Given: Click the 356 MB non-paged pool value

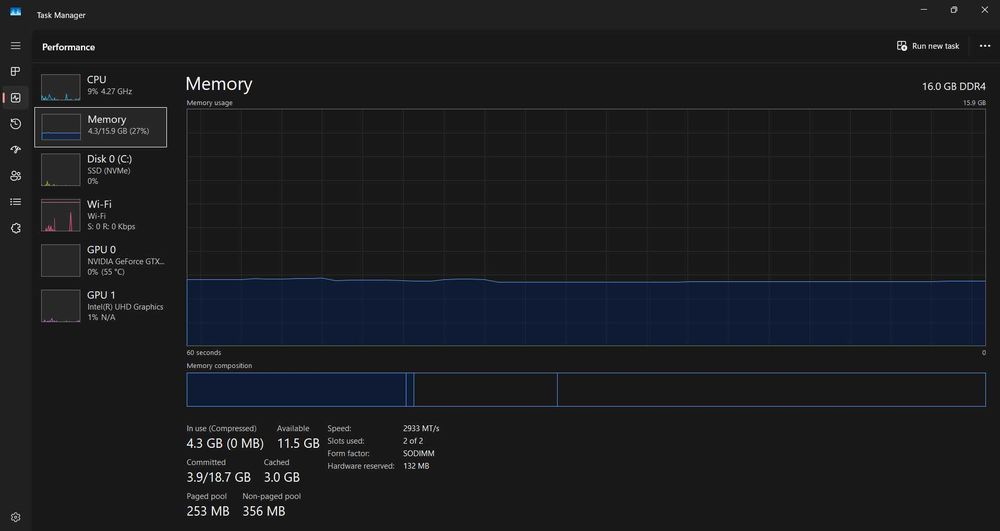Looking at the screenshot, I should [x=263, y=511].
